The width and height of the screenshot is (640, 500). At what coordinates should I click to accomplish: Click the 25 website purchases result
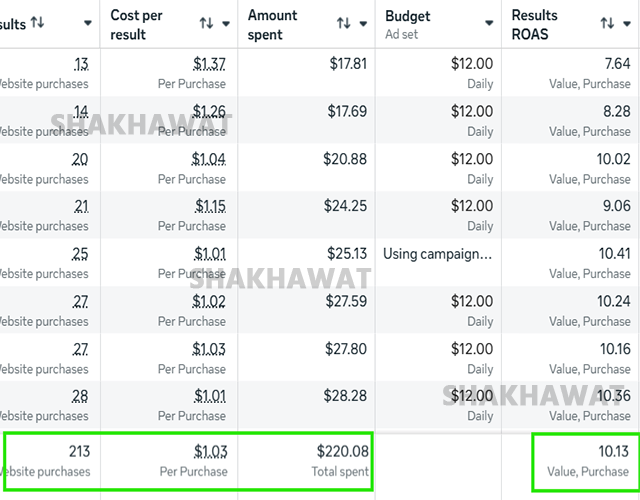(80, 254)
